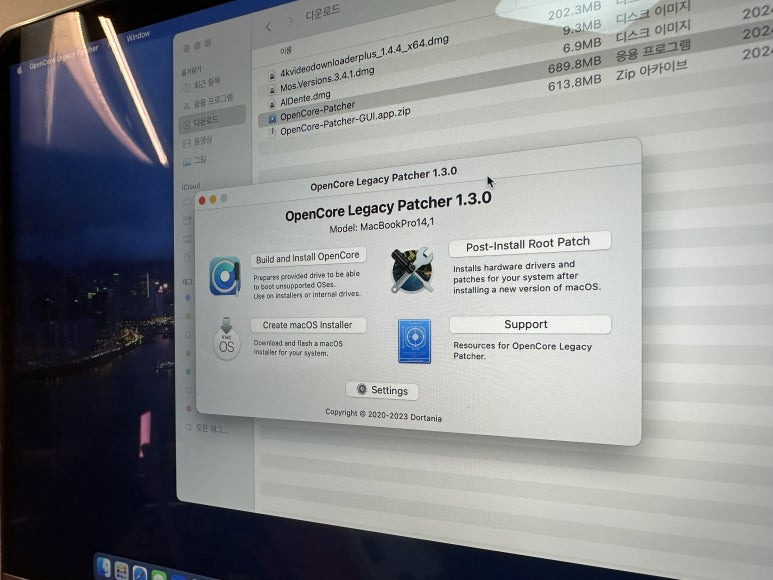Click the 다운로드 title in Finder toolbar
The width and height of the screenshot is (773, 580).
click(x=322, y=13)
